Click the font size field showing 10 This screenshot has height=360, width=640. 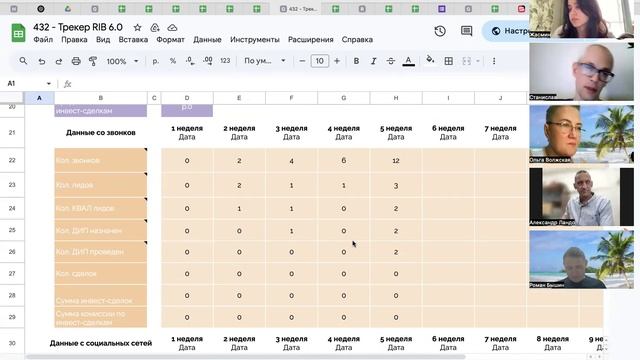click(320, 61)
